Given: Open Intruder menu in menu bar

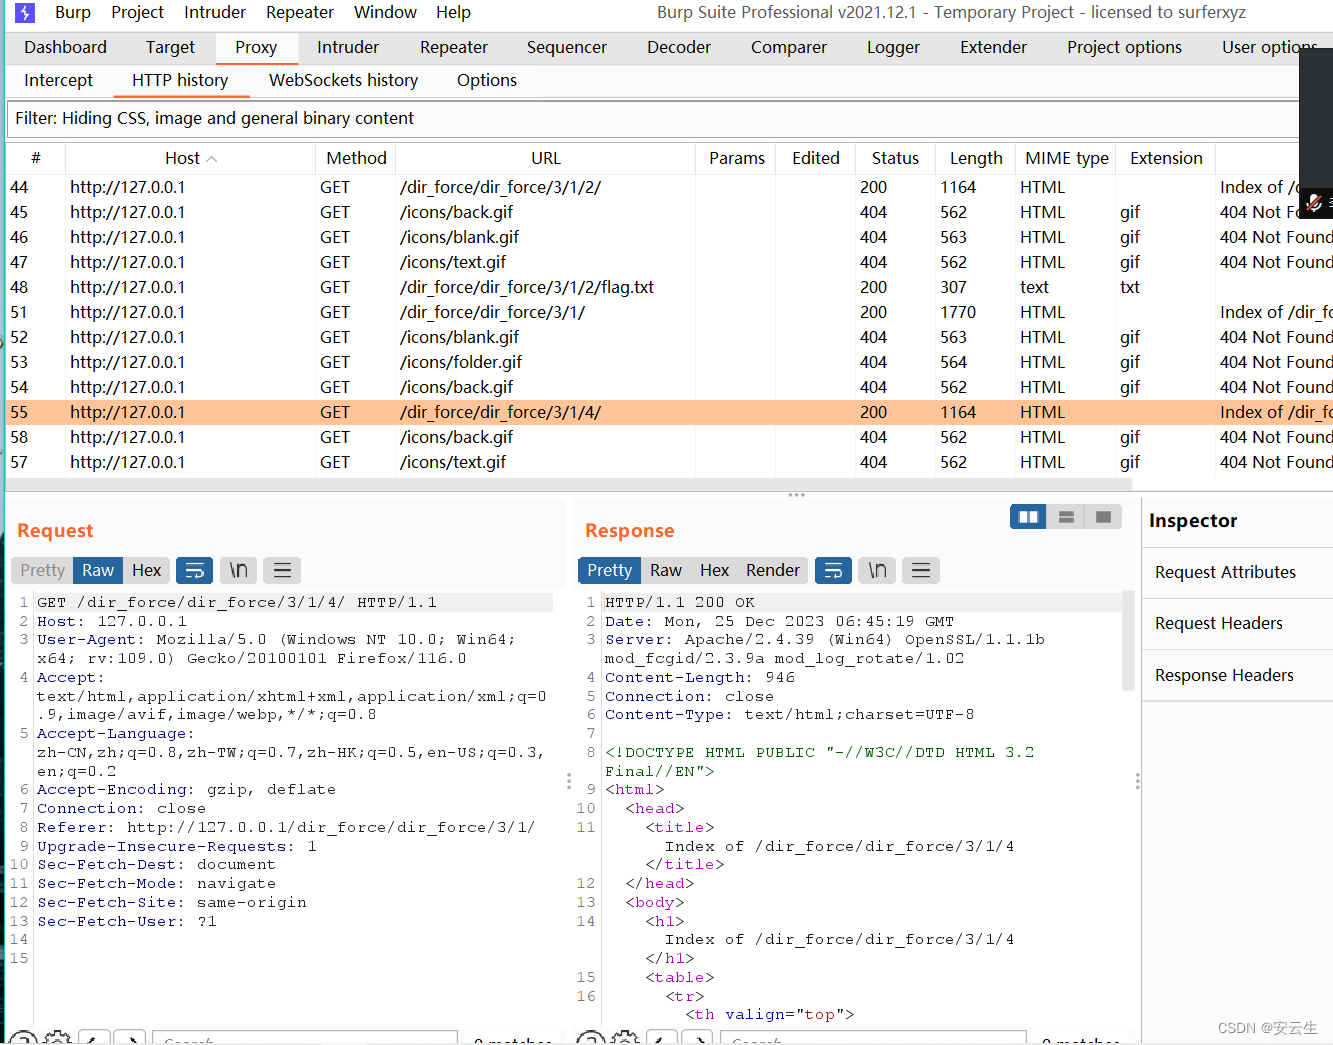Looking at the screenshot, I should click(x=215, y=12).
